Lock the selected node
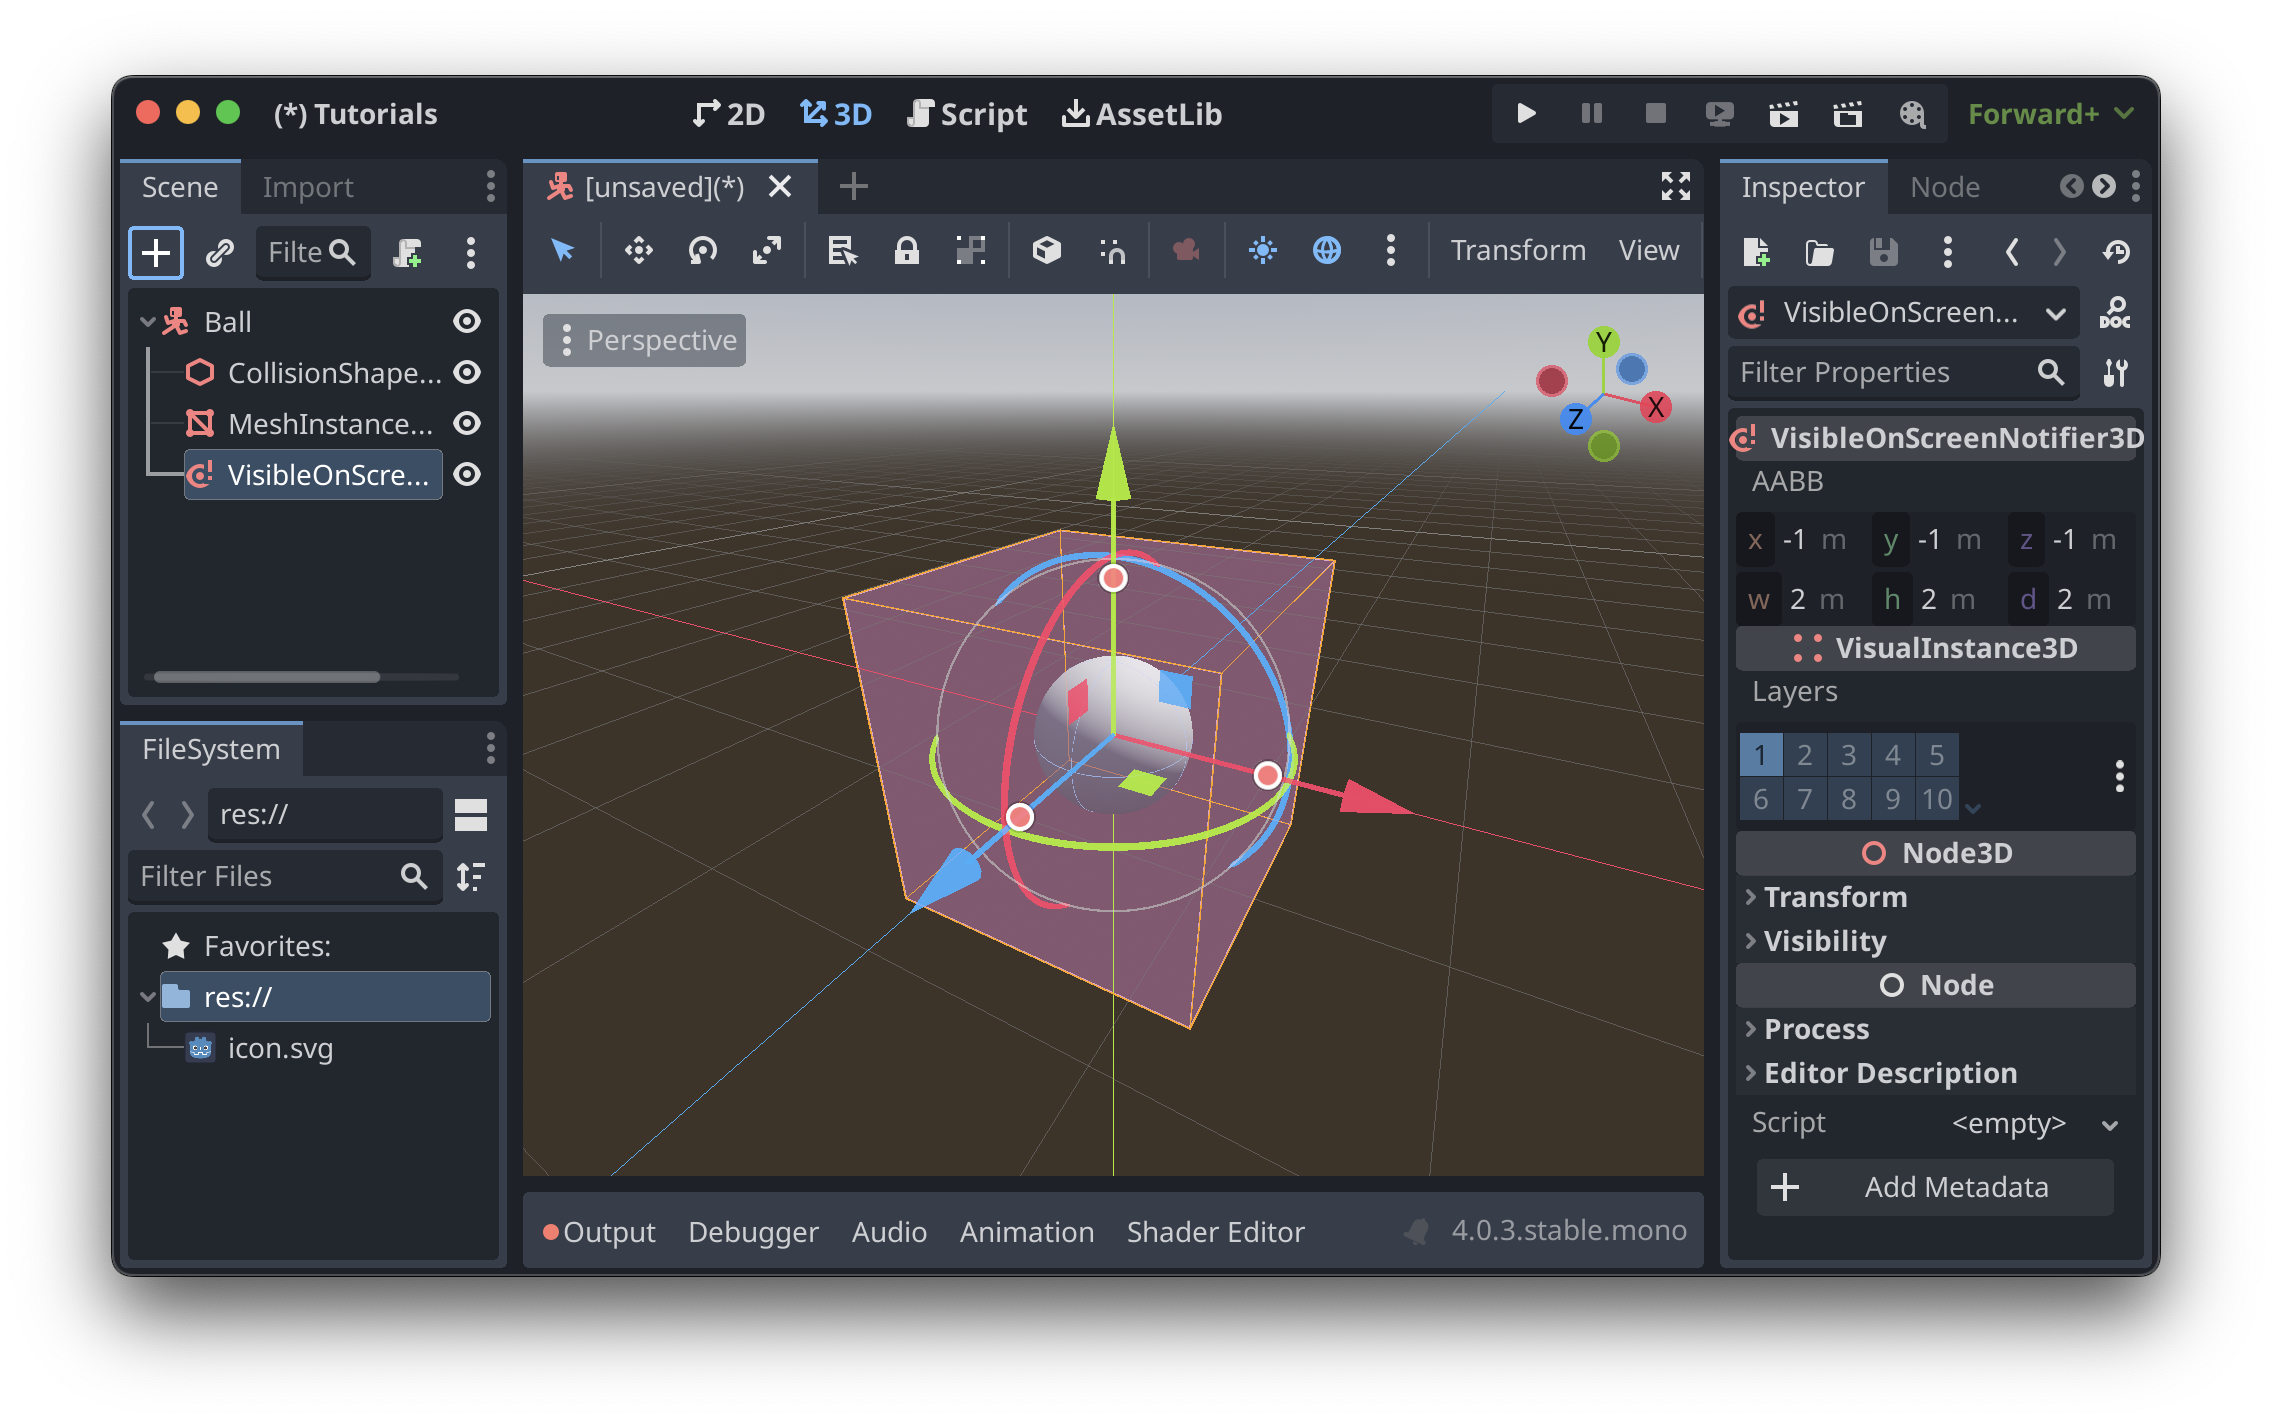Image resolution: width=2272 pixels, height=1424 pixels. (x=907, y=251)
